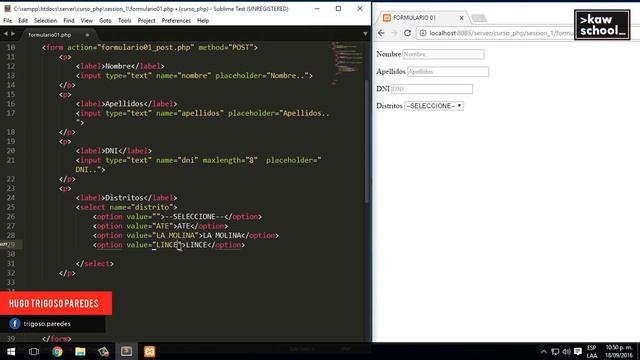Click the site information icon in address bar
The height and width of the screenshot is (360, 640).
(x=423, y=33)
